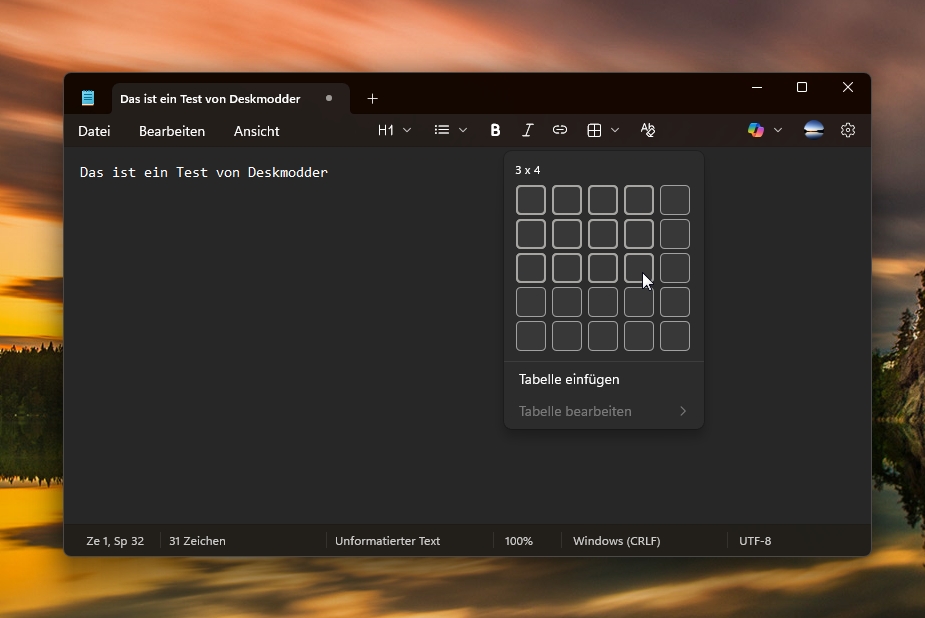Toggle italic formatting
925x618 pixels.
[x=527, y=130]
